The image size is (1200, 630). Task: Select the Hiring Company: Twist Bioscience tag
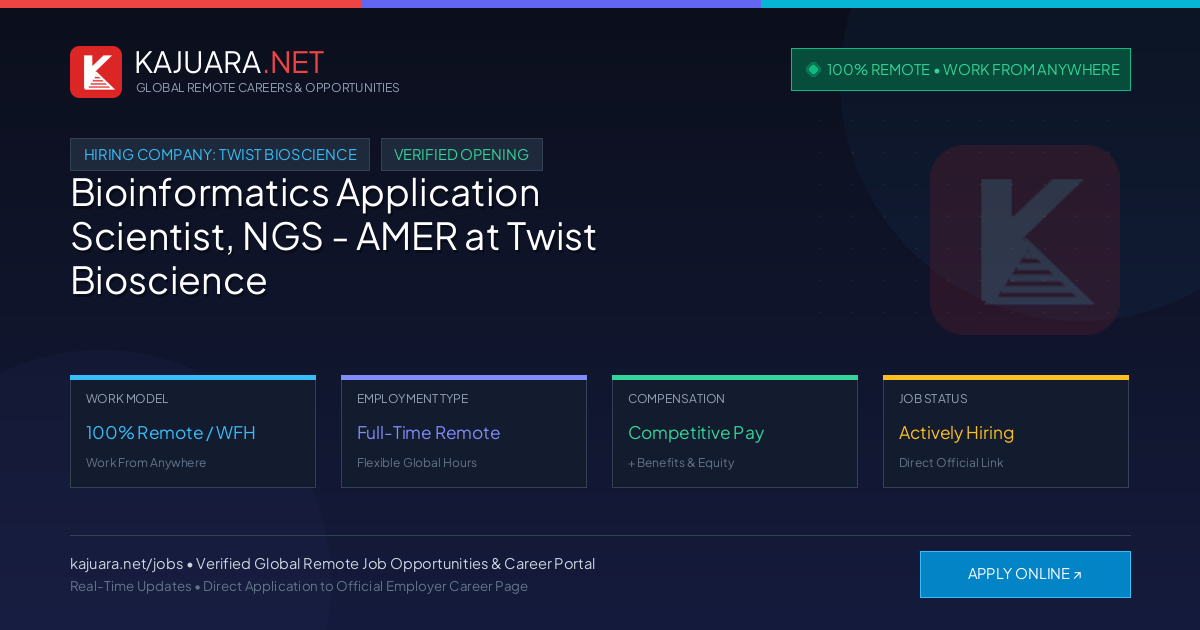click(x=220, y=155)
